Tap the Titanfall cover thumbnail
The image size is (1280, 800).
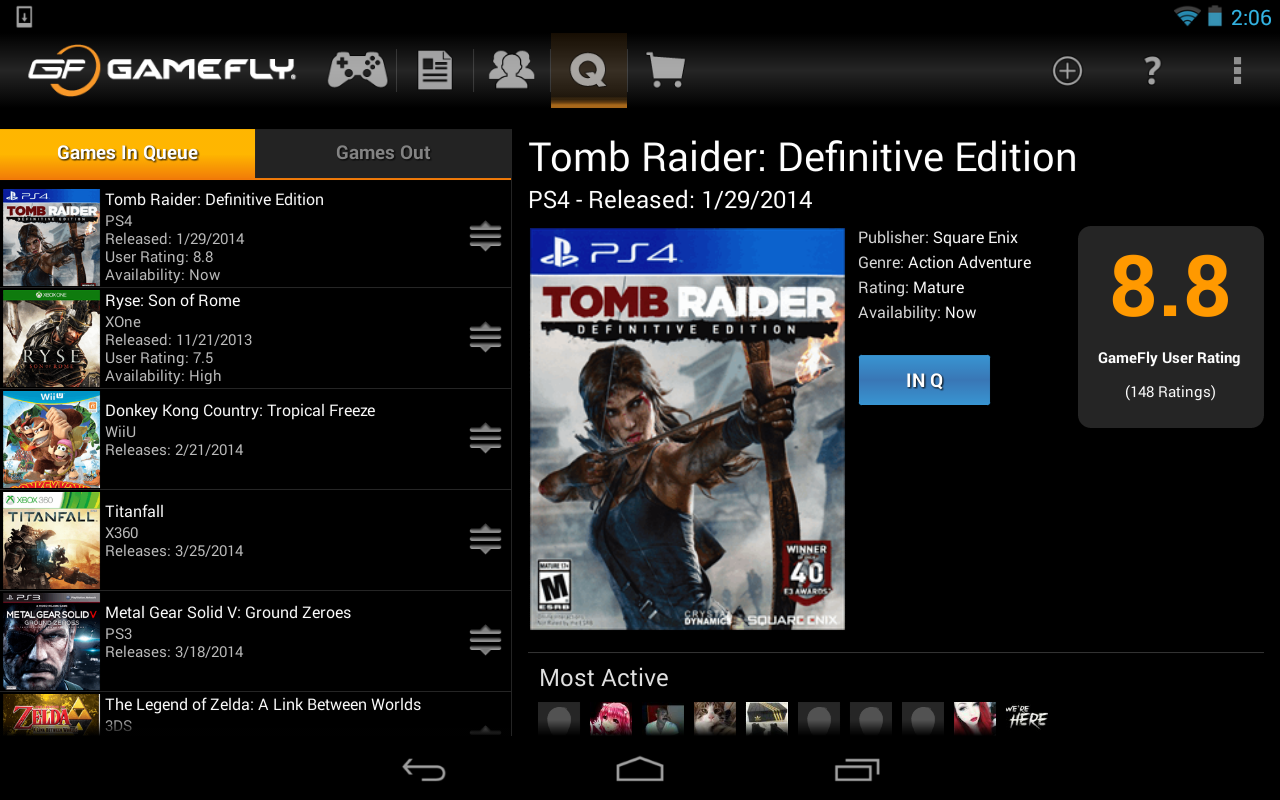52,540
